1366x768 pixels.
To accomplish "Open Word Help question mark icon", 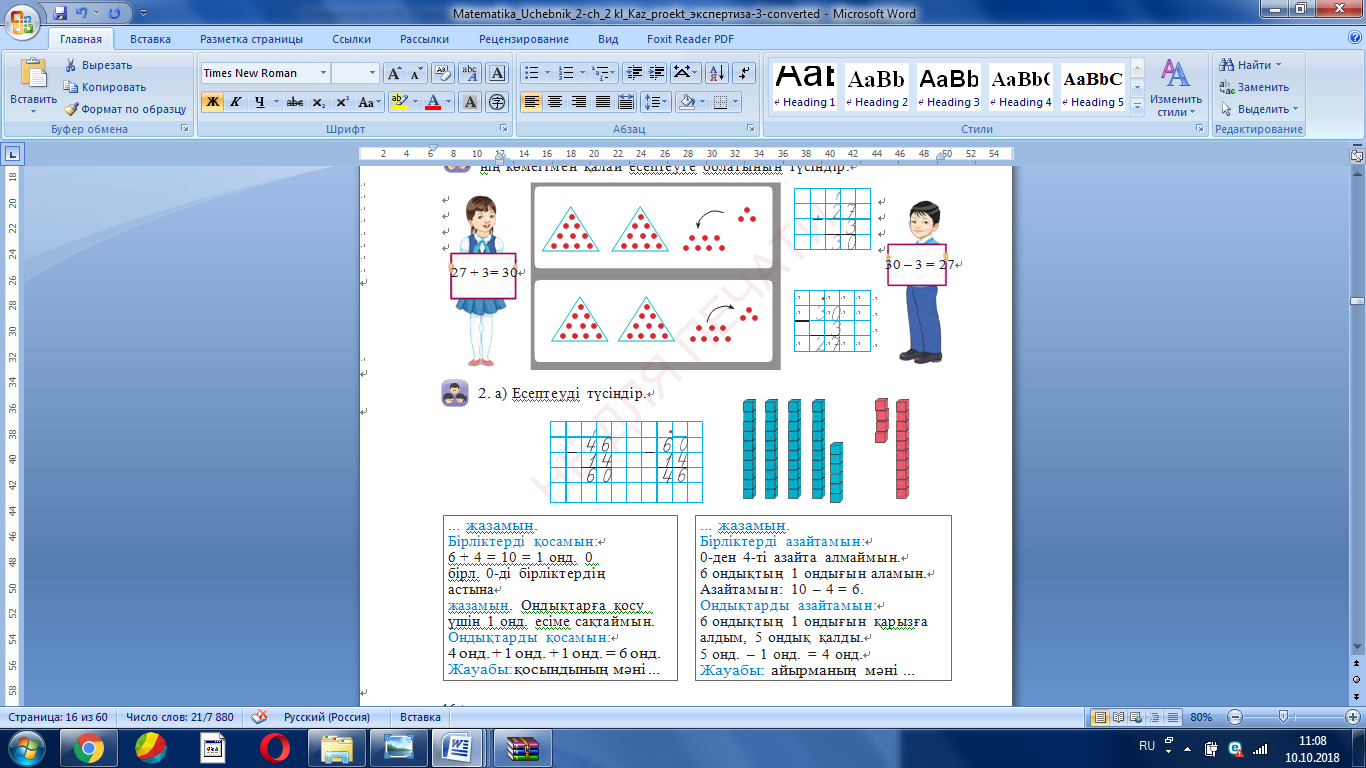I will tap(1353, 39).
